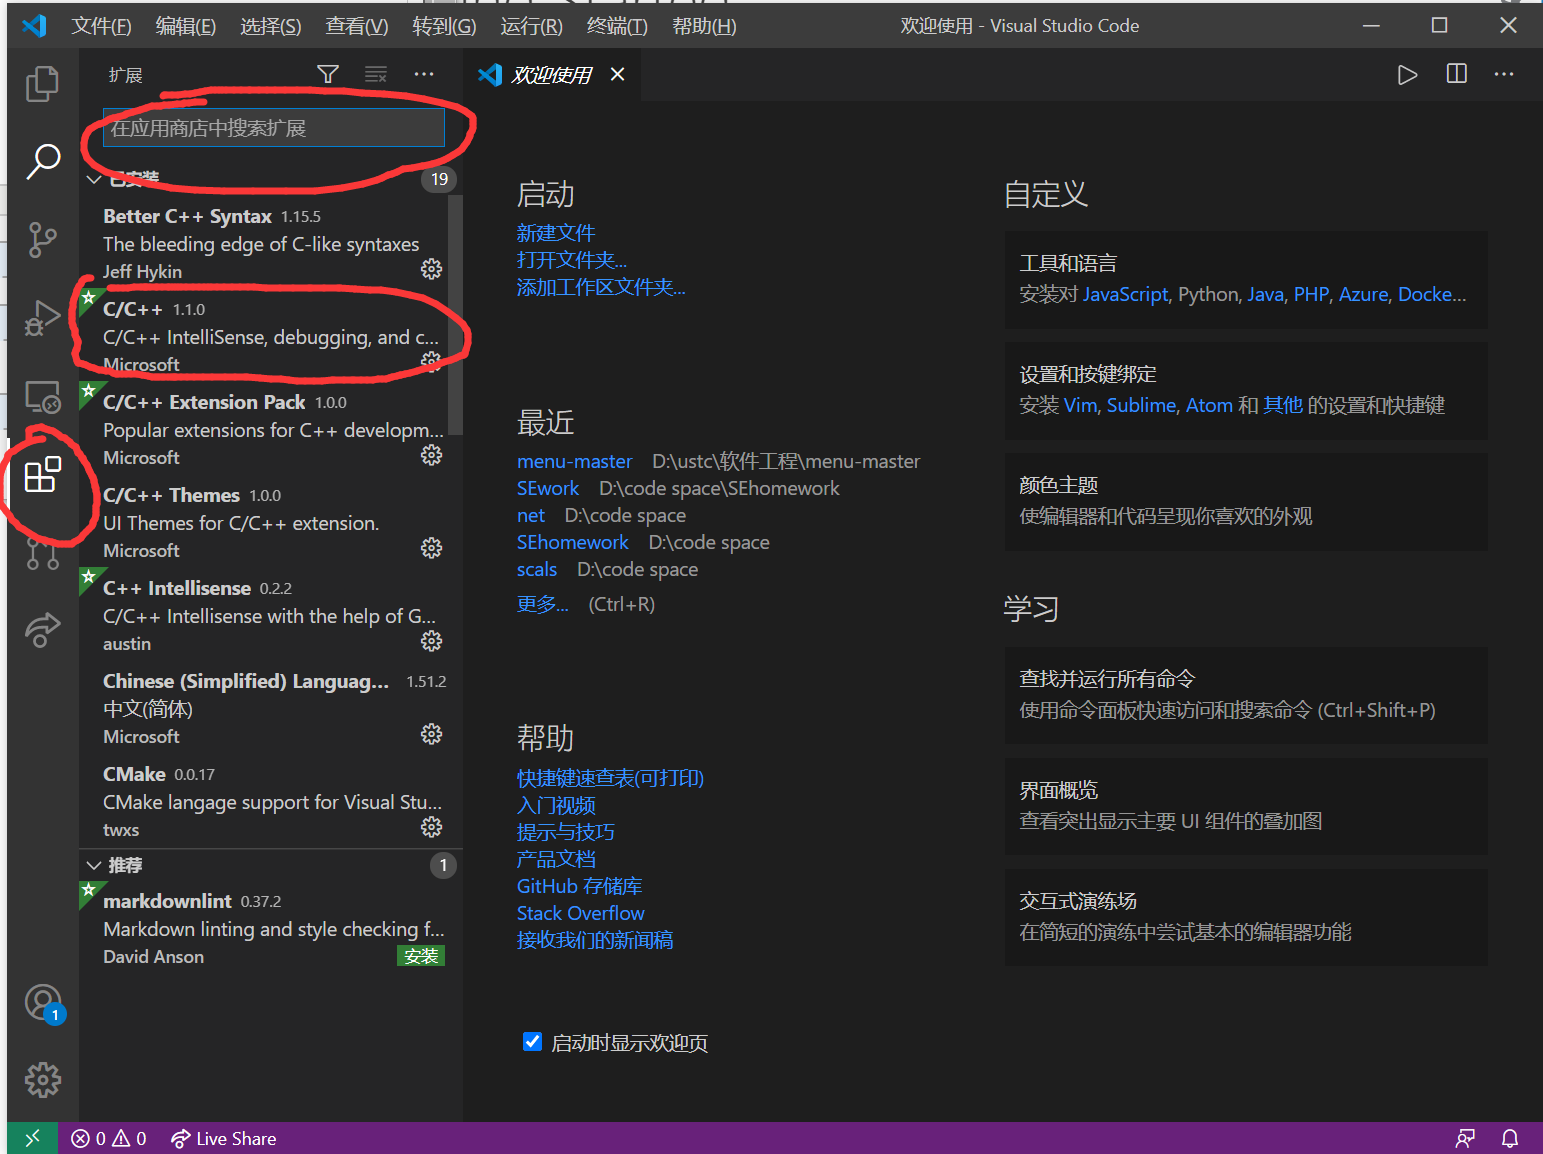Select the C/C++ Themes extension entry
The image size is (1543, 1154).
270,522
